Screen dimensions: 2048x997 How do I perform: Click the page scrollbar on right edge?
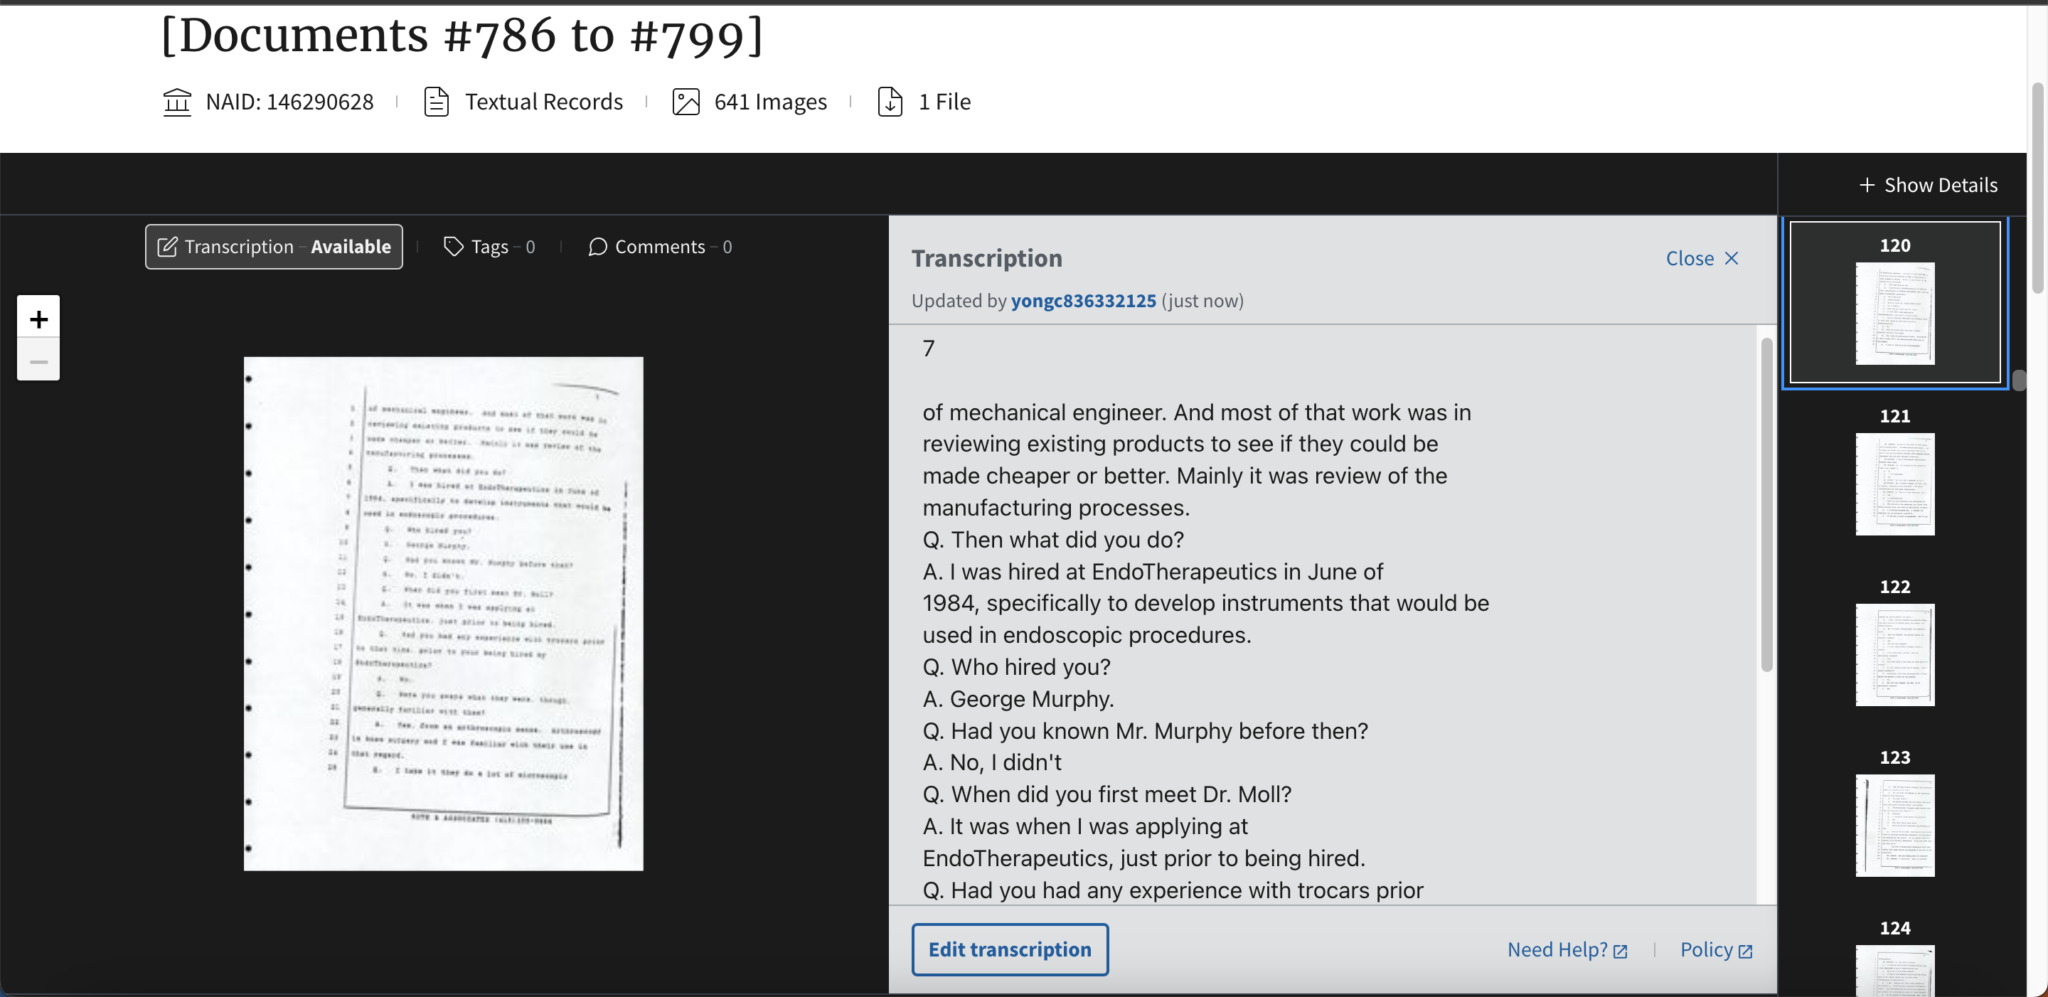2038,189
